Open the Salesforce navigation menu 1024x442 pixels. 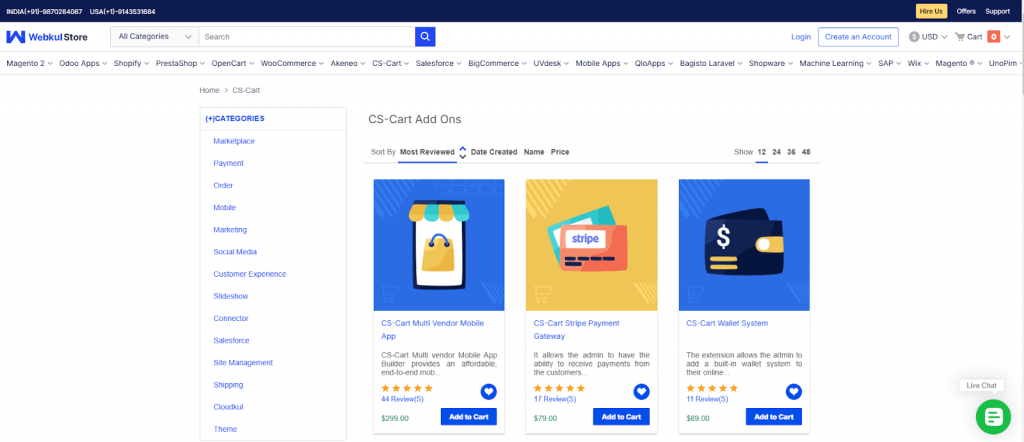pos(438,63)
